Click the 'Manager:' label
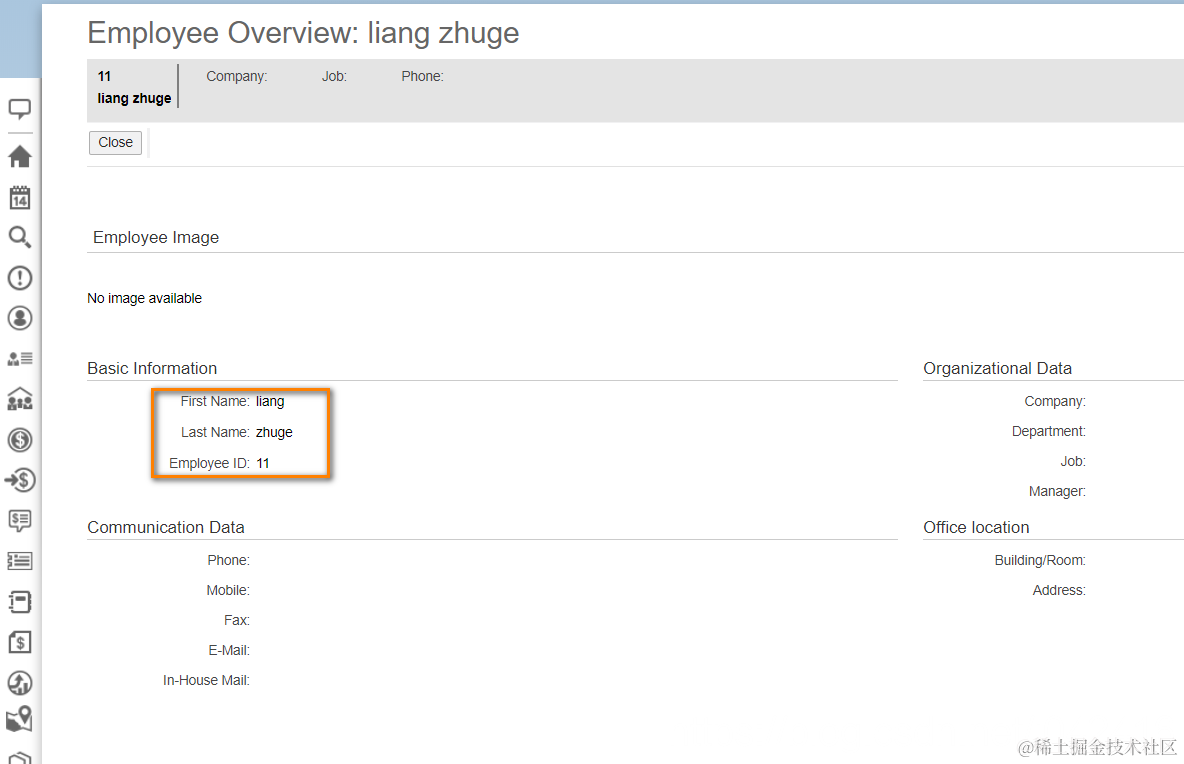The width and height of the screenshot is (1184, 764). (1057, 491)
